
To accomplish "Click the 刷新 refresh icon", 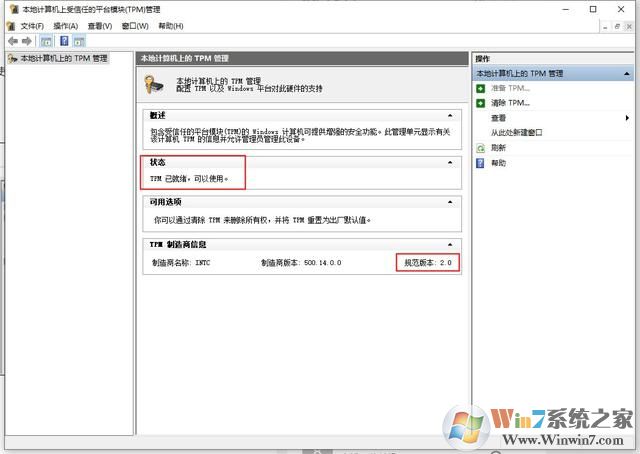I will coord(480,148).
